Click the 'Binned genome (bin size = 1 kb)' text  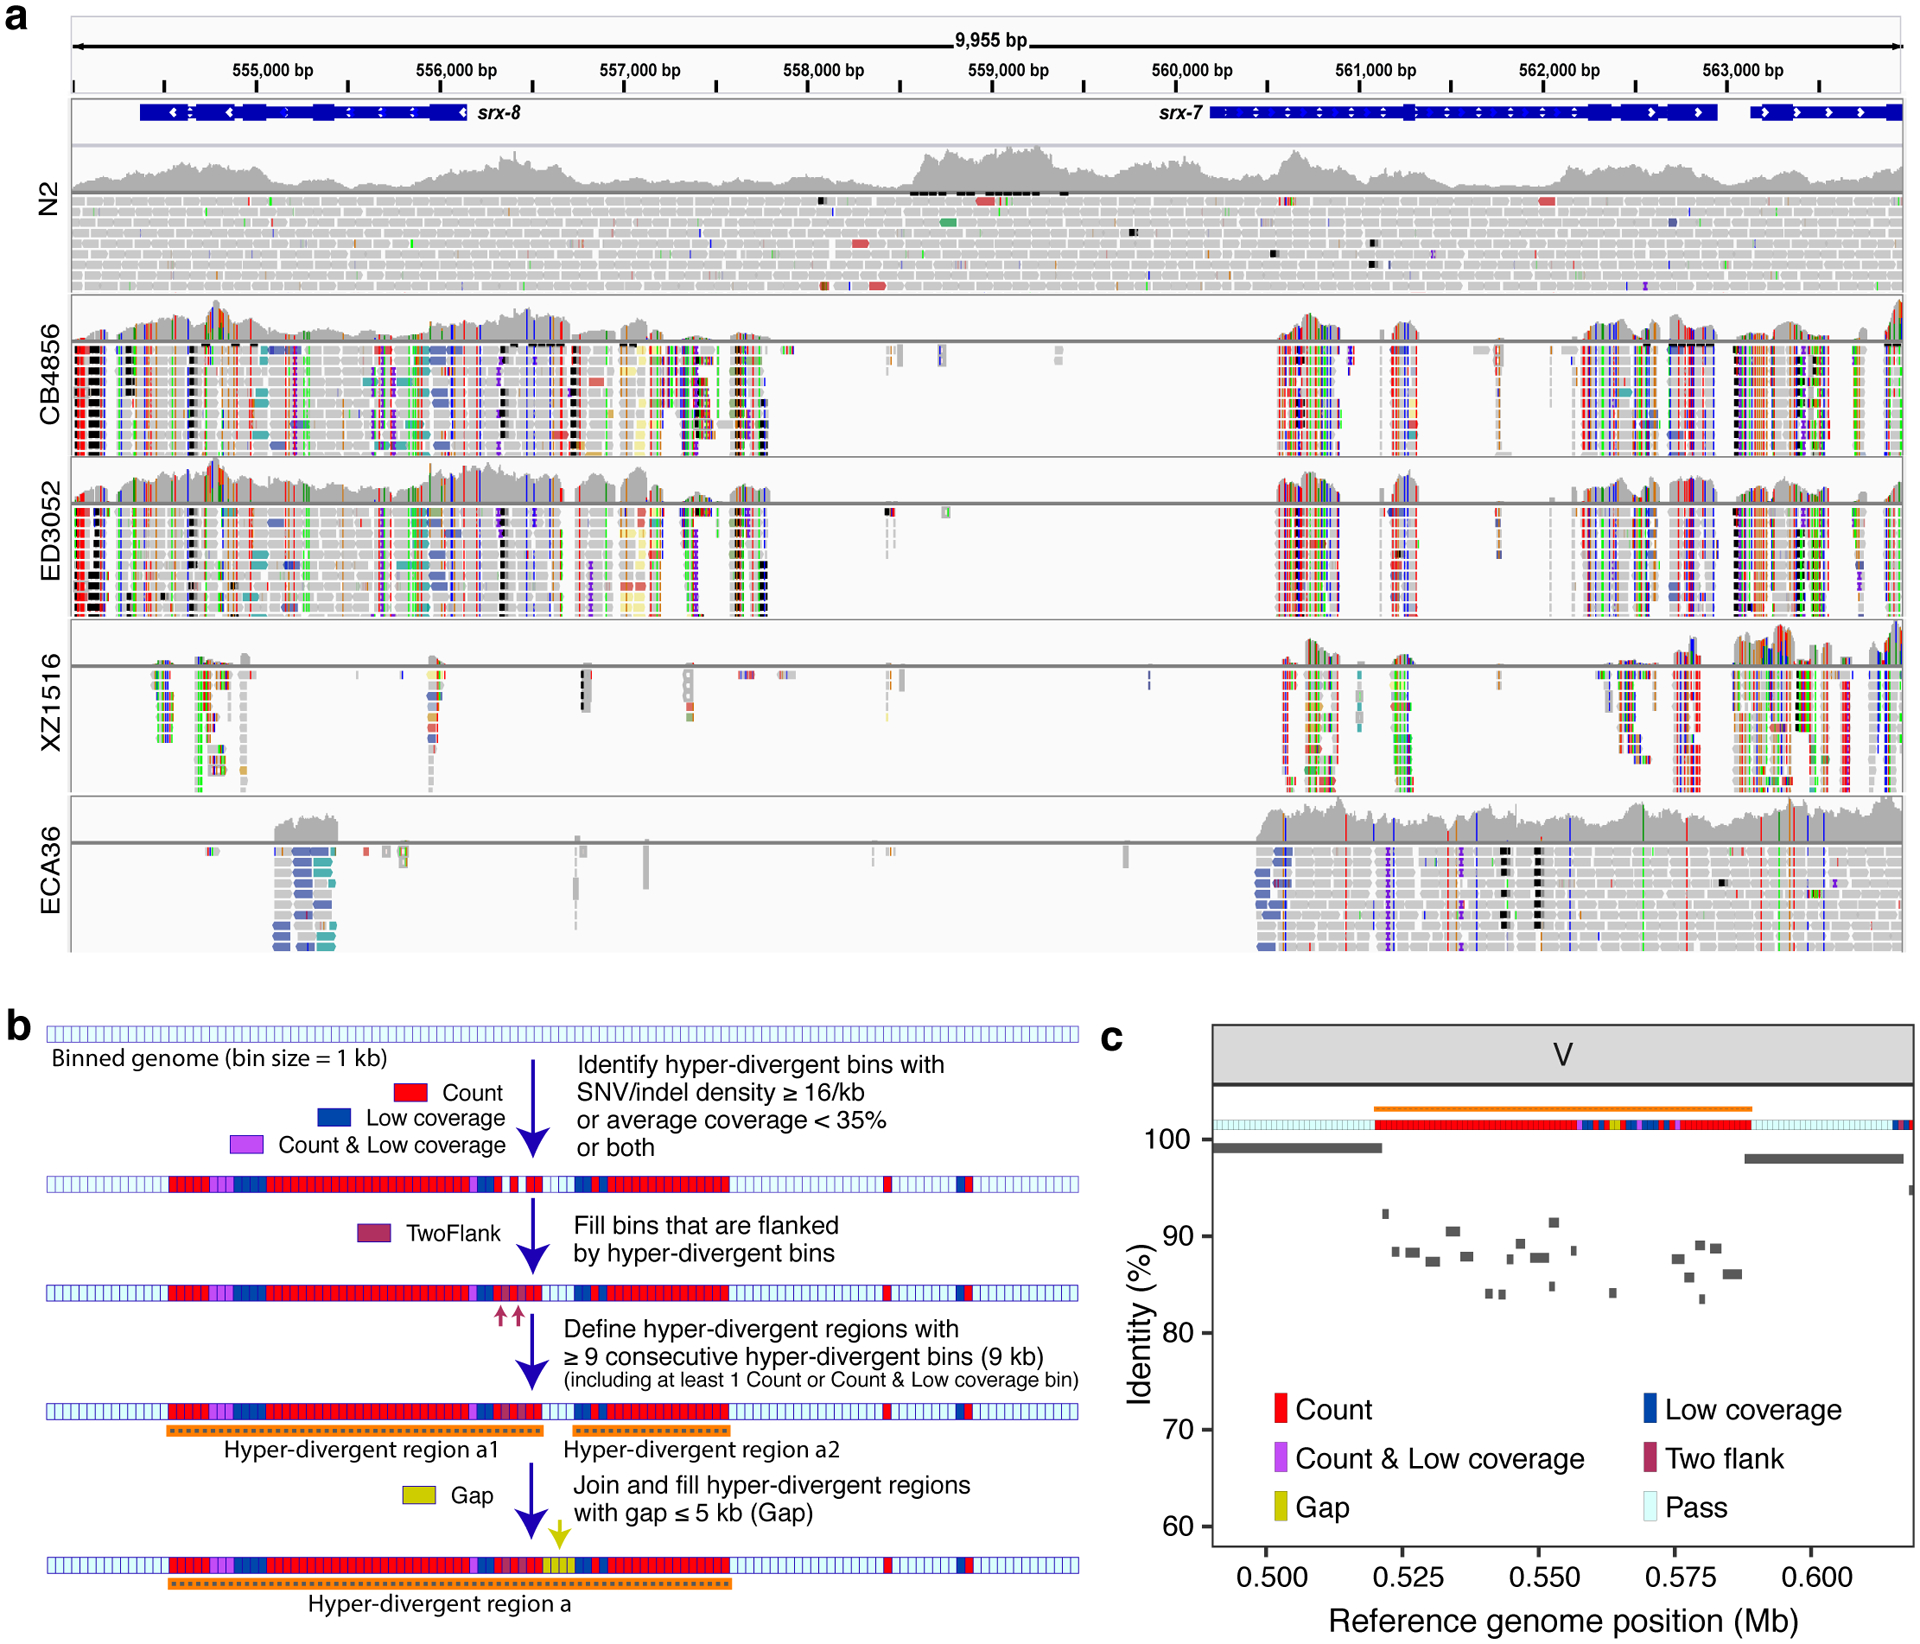coord(219,1058)
